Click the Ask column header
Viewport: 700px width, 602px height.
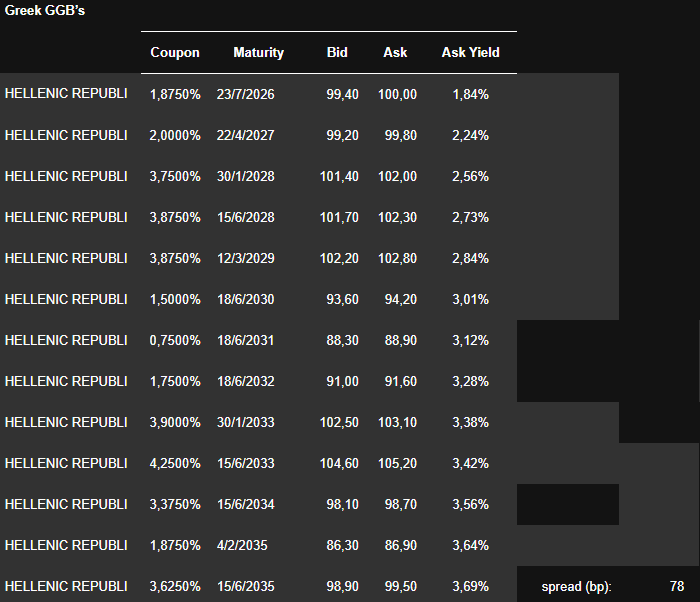point(395,52)
